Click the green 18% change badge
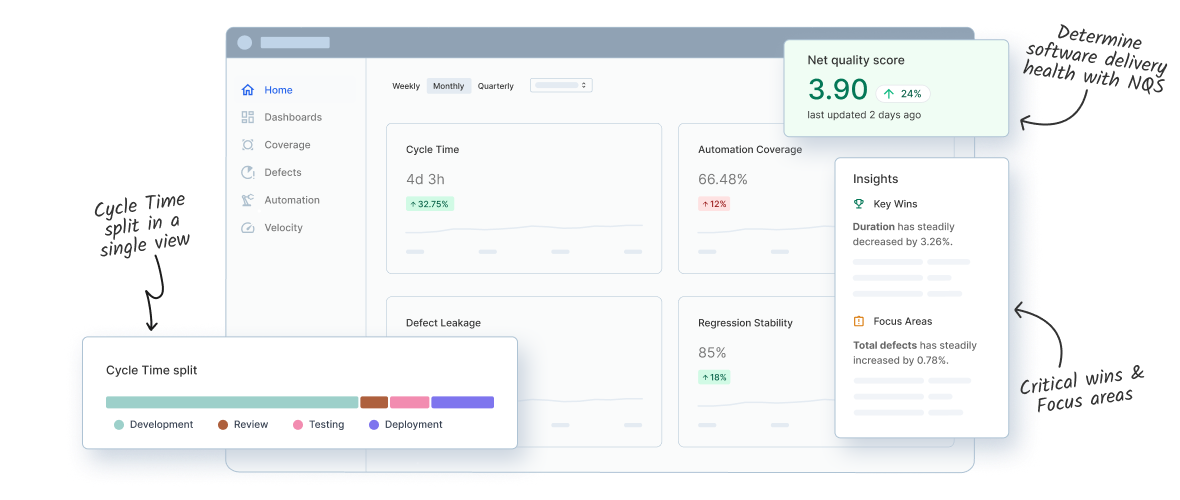 (713, 377)
